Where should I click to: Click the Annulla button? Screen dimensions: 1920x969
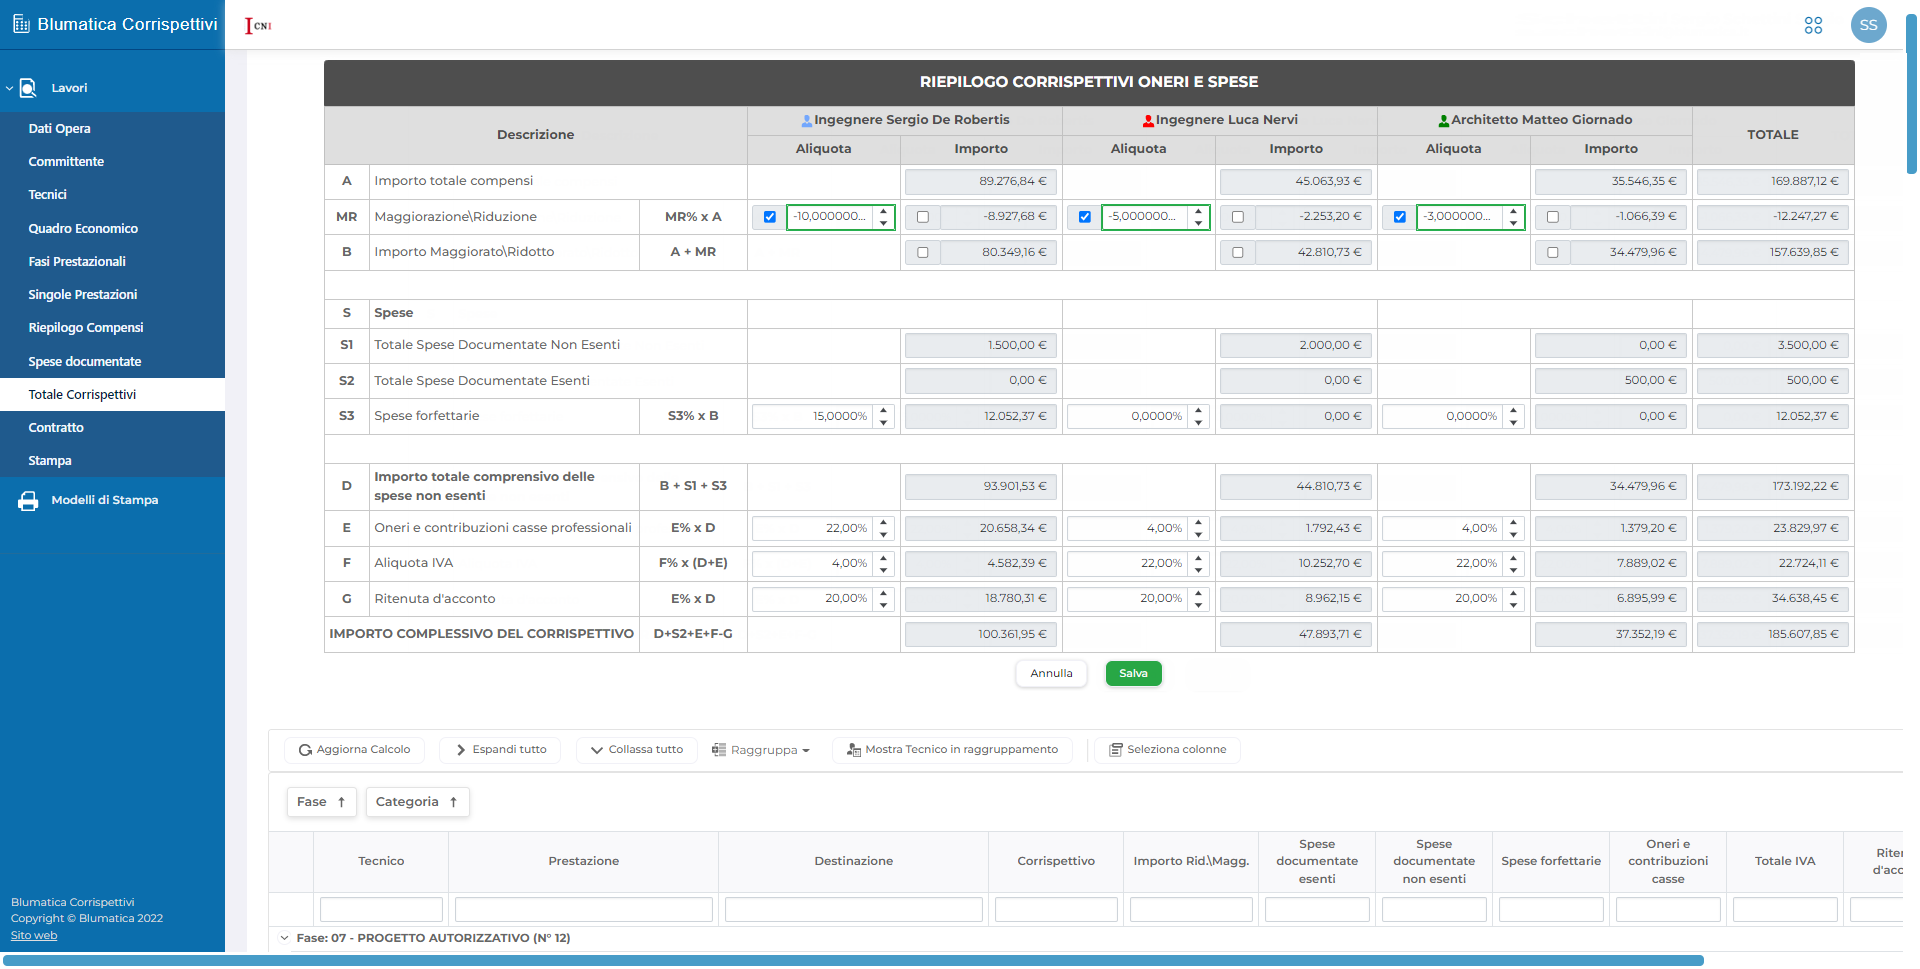tap(1051, 674)
